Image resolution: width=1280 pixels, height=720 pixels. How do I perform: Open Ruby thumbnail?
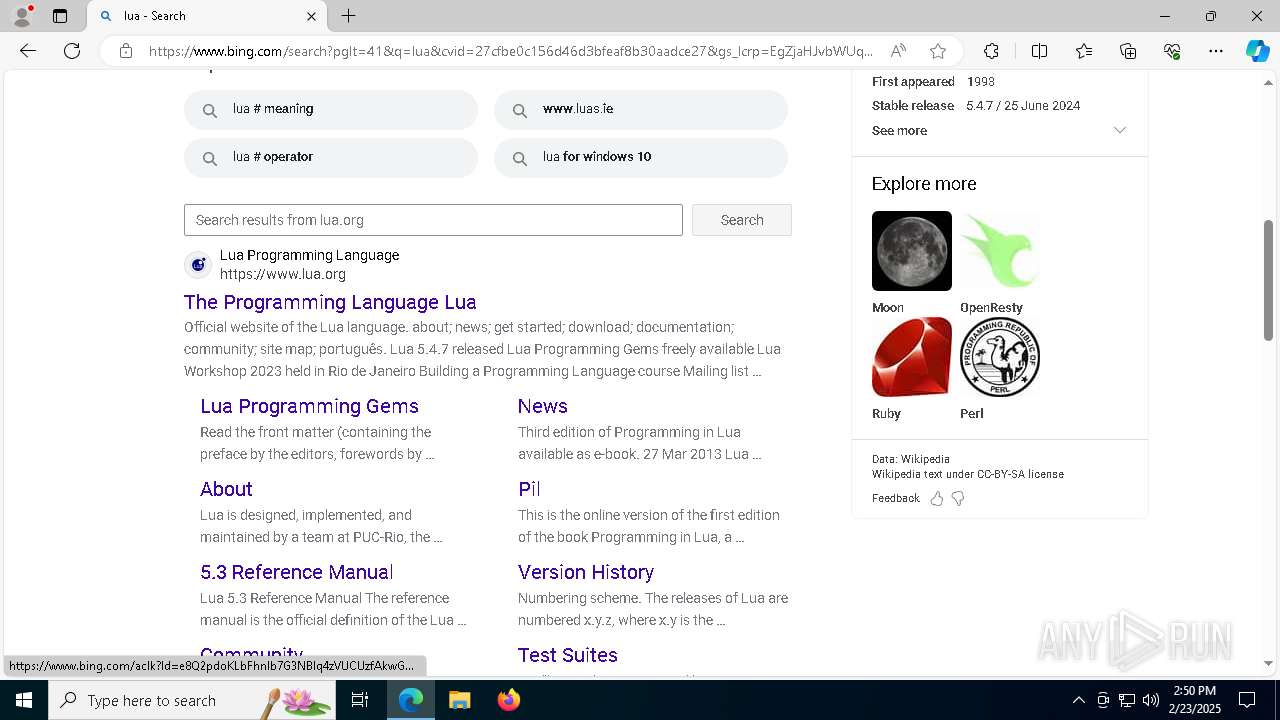(912, 357)
